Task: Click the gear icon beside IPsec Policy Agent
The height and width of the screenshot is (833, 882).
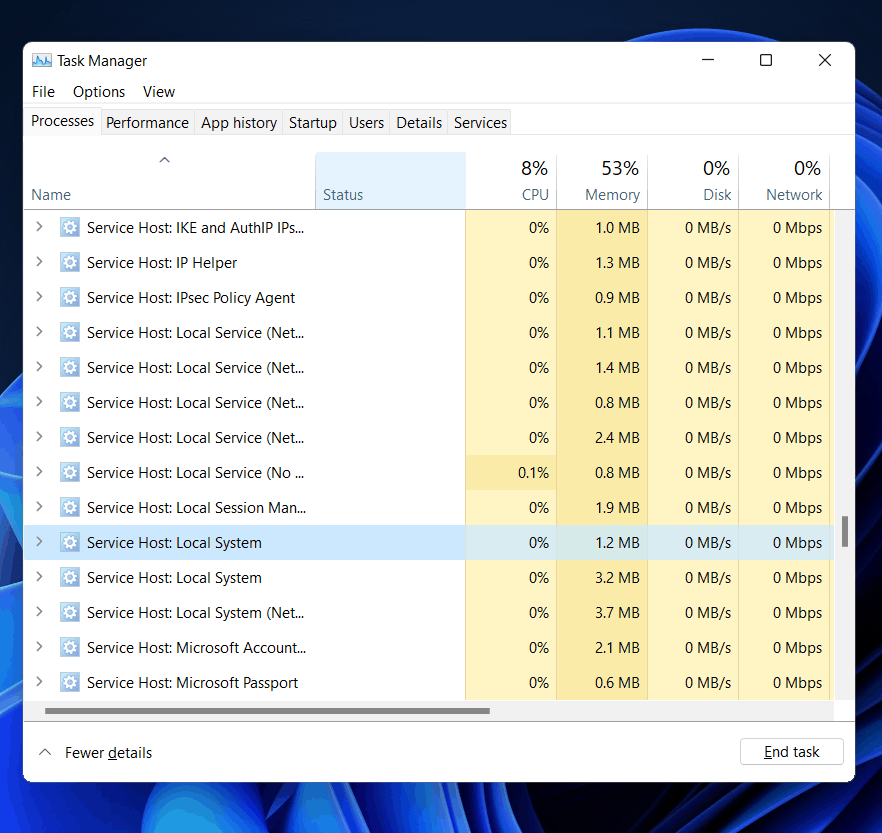Action: pyautogui.click(x=69, y=298)
